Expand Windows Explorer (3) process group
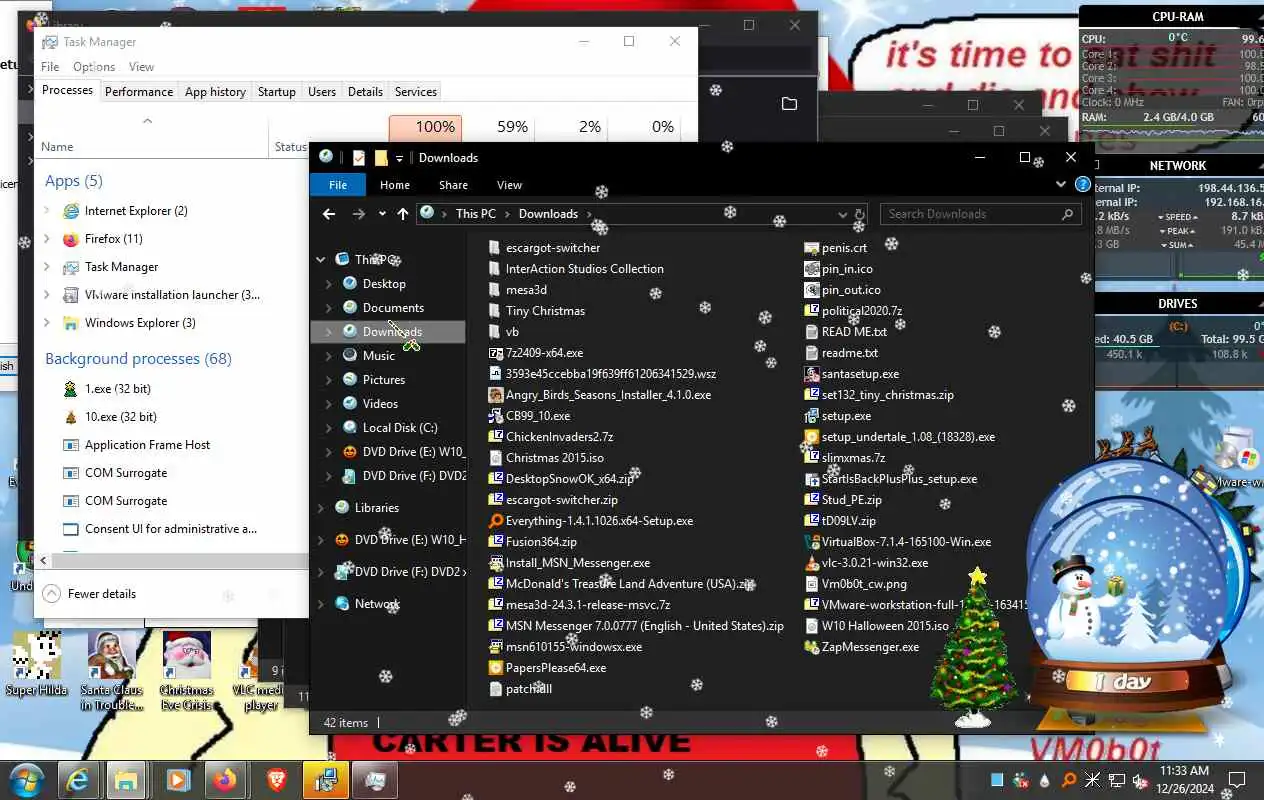Screen dimensions: 1264x800 pyautogui.click(x=47, y=323)
